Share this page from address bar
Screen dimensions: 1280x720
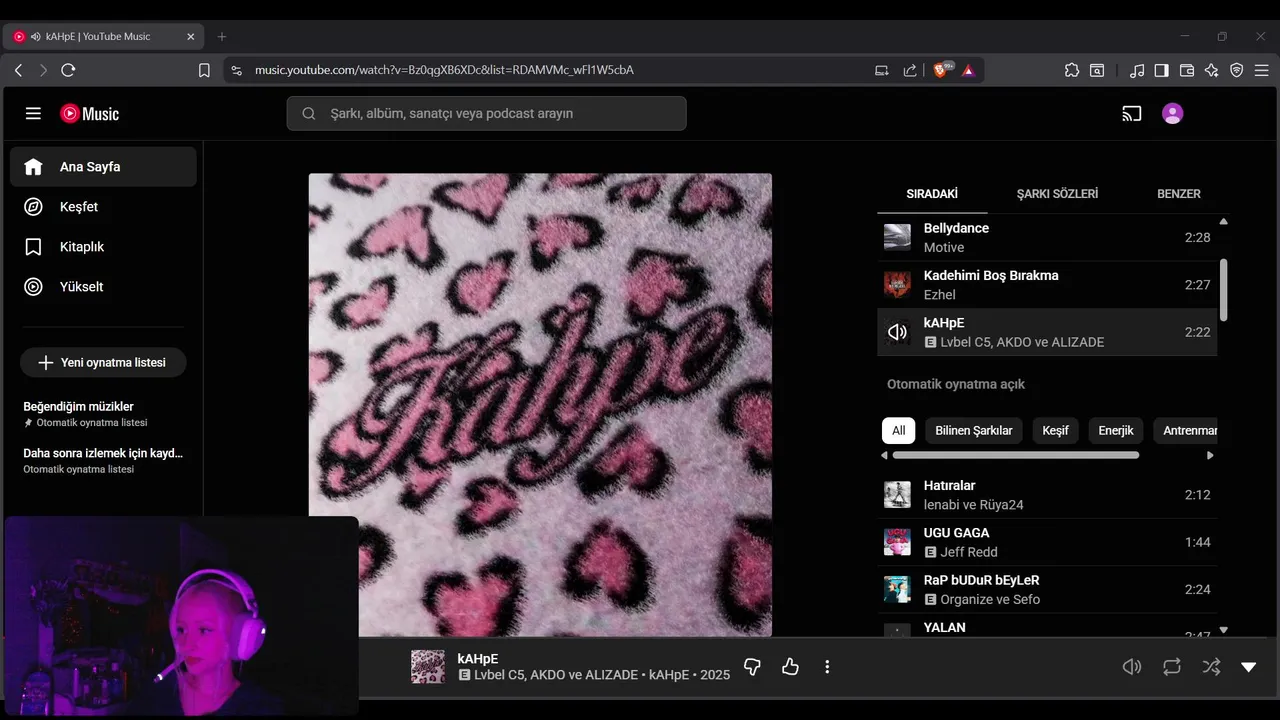coord(910,70)
